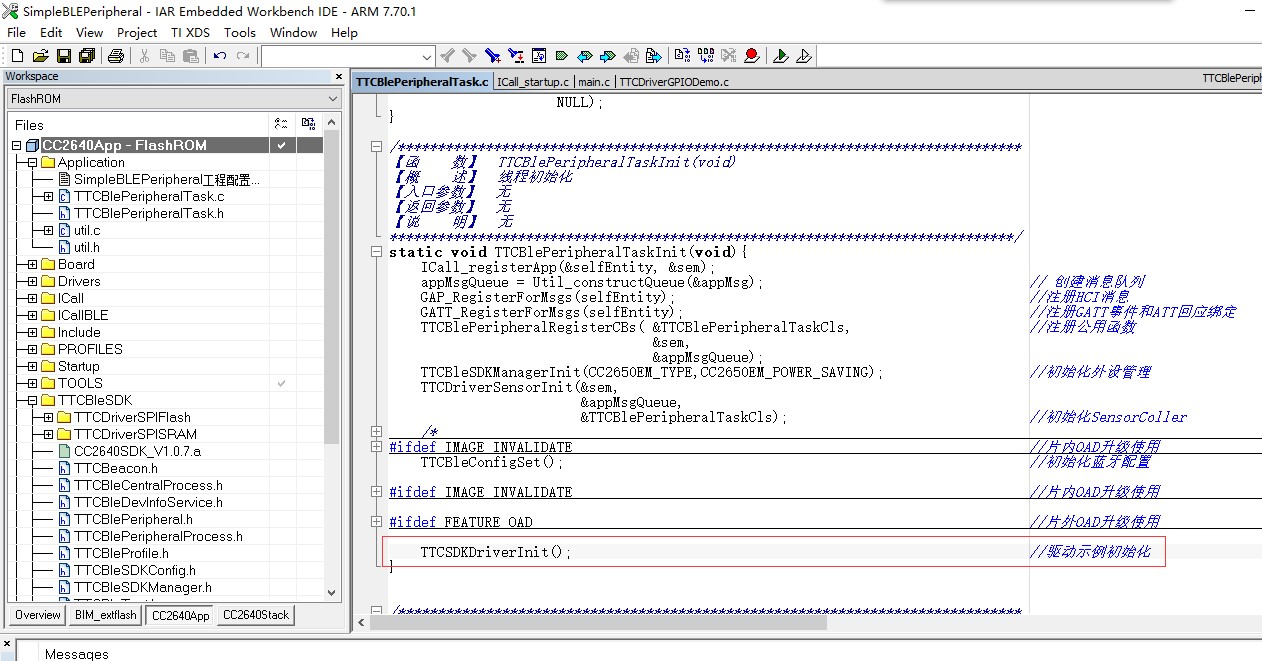The image size is (1262, 661).
Task: Open the Edit menu
Action: click(51, 32)
